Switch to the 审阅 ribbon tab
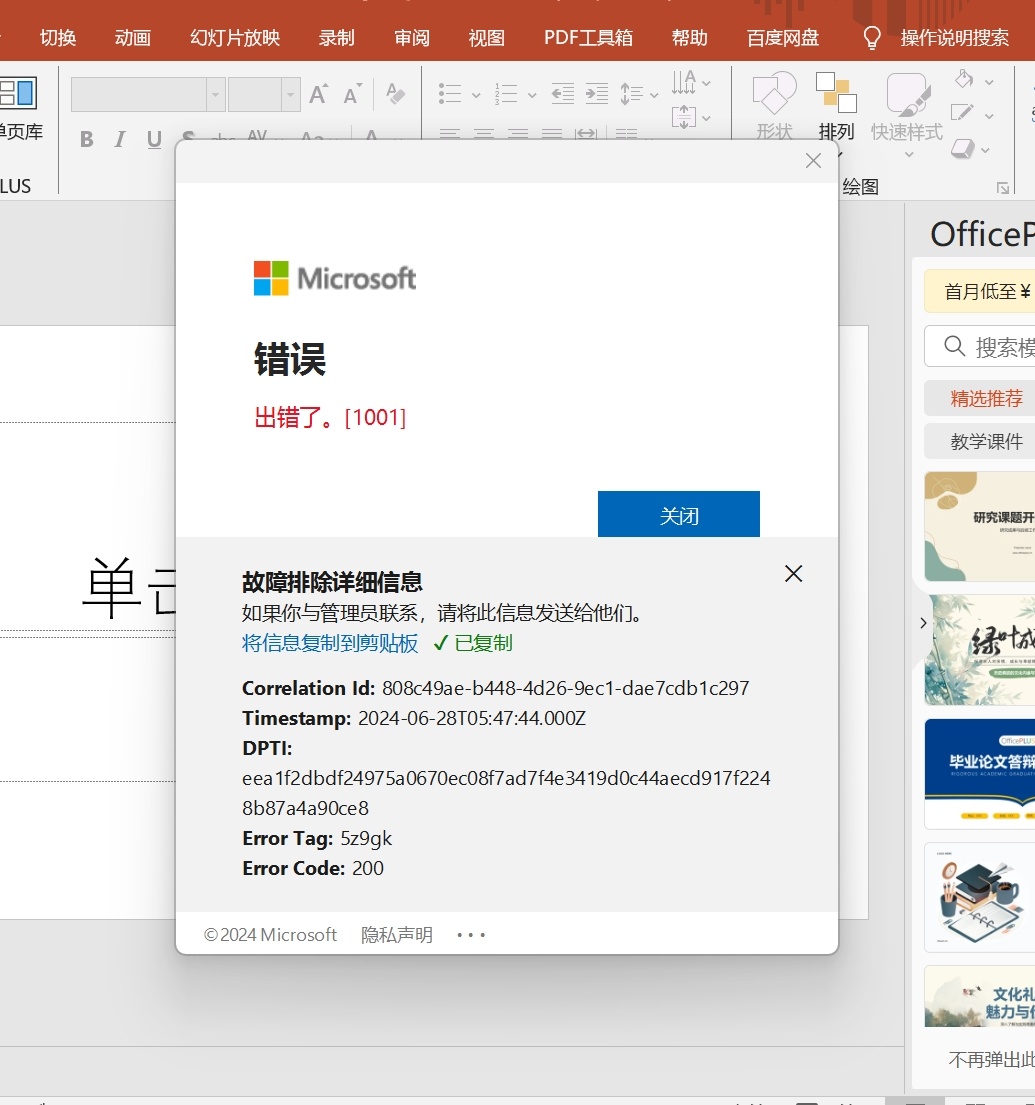The image size is (1035, 1105). [x=412, y=37]
